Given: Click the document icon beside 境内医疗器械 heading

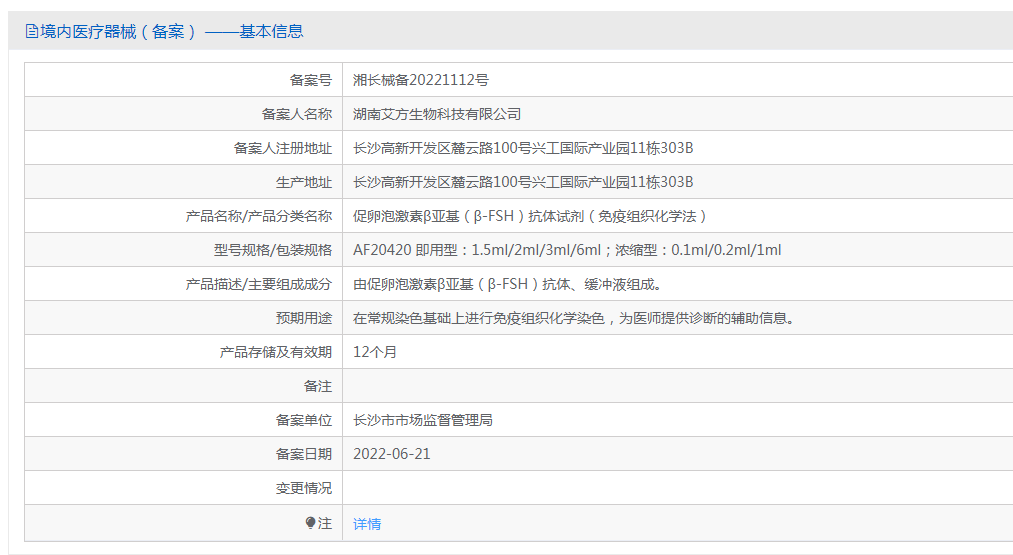Looking at the screenshot, I should (x=31, y=31).
